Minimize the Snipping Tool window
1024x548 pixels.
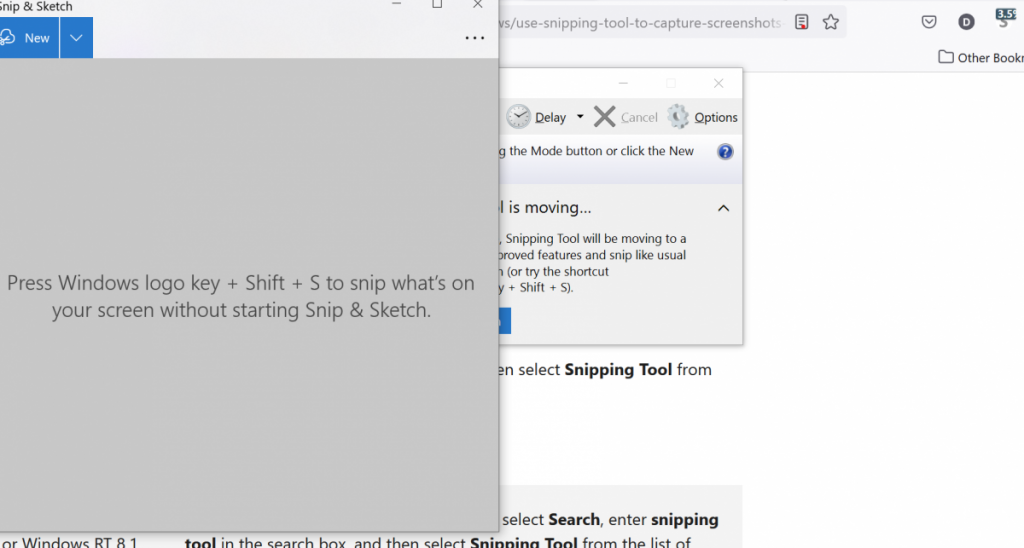623,83
